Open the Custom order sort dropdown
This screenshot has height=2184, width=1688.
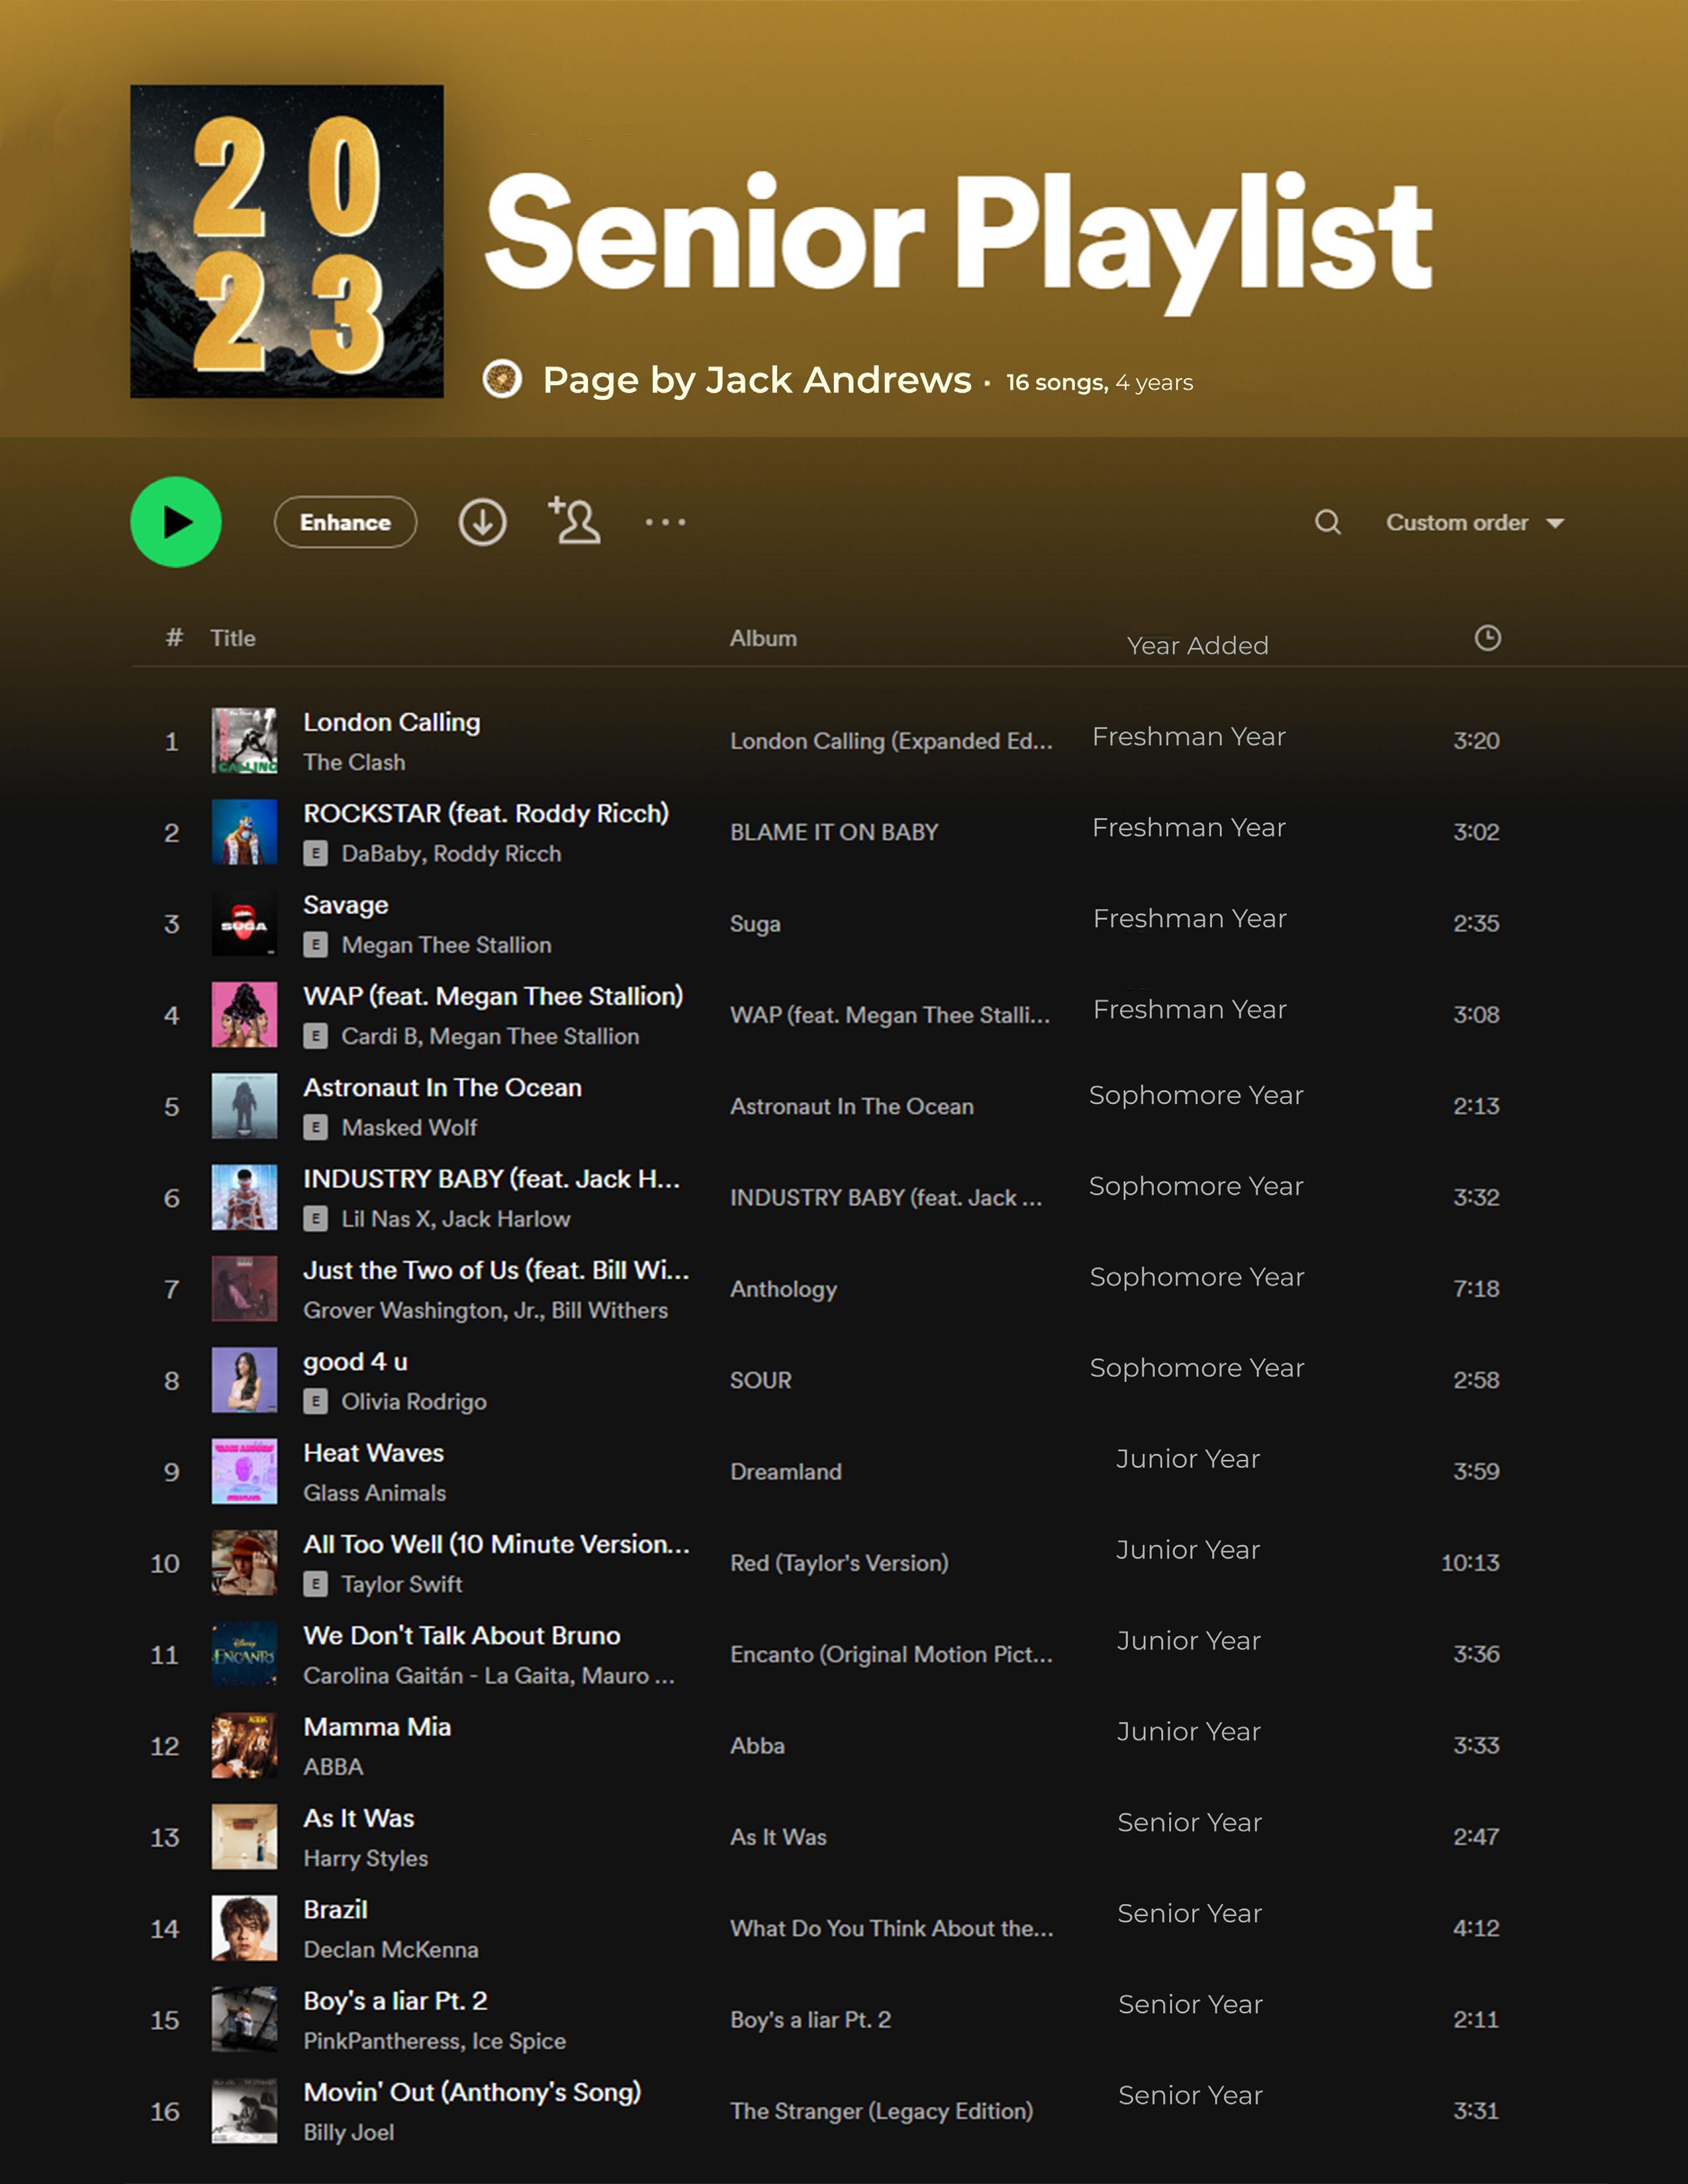[1456, 522]
